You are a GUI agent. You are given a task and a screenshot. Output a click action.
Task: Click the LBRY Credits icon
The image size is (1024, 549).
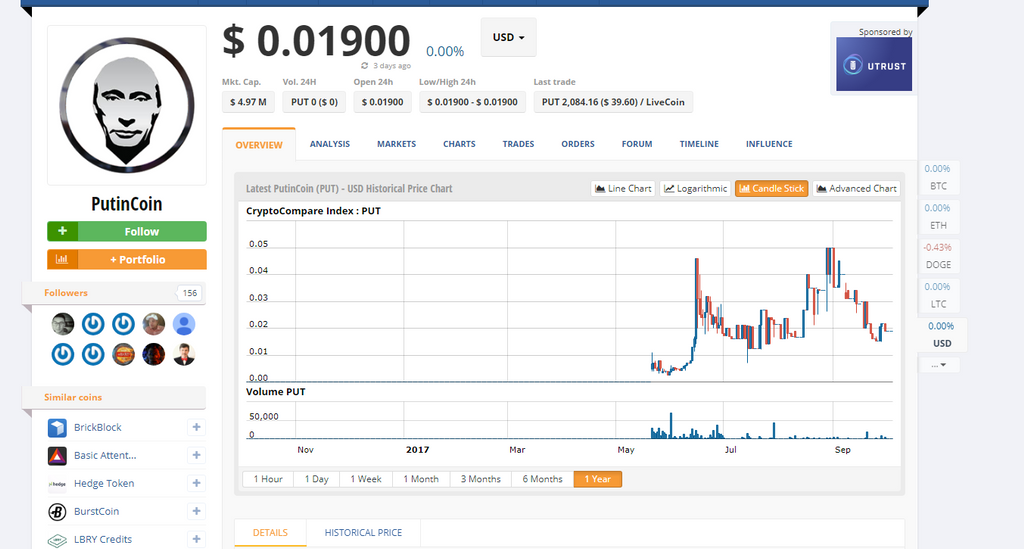[57, 539]
